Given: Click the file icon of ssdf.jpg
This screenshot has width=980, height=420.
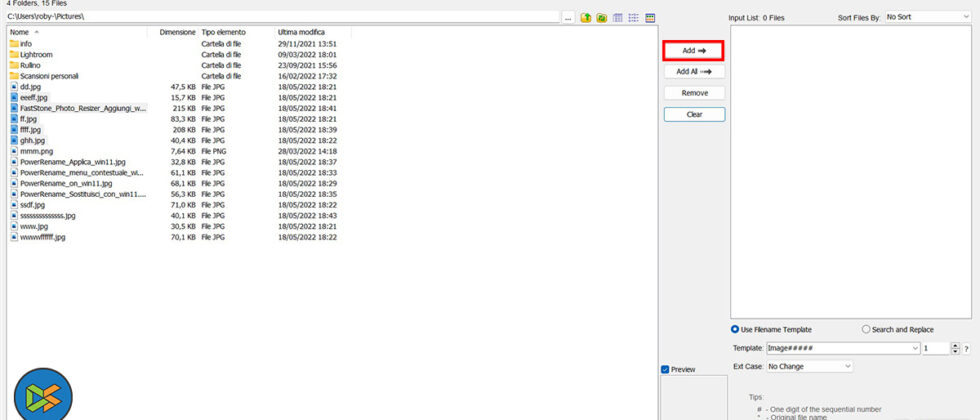Looking at the screenshot, I should 14,204.
